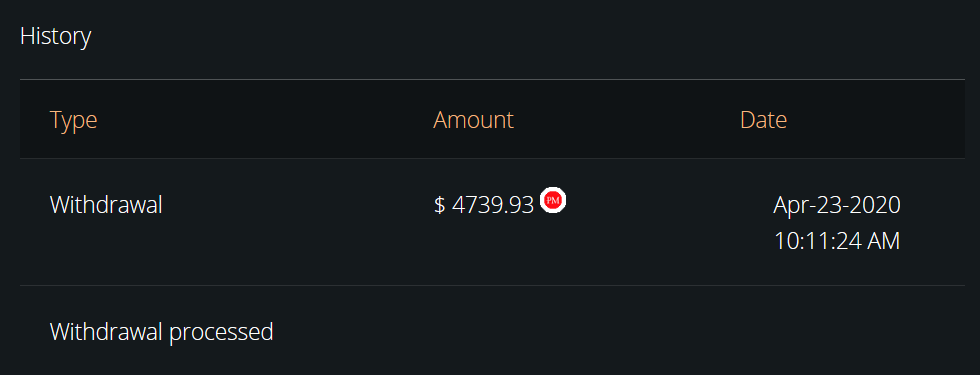Click the dollar sign before the amount

(439, 204)
